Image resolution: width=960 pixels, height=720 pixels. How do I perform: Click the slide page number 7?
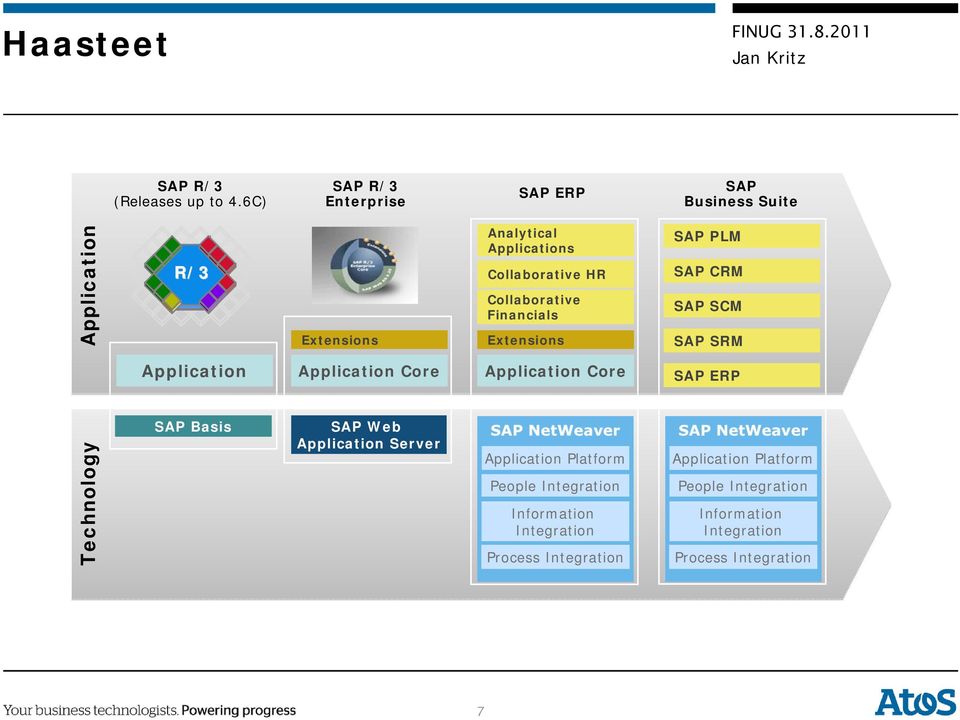point(481,711)
